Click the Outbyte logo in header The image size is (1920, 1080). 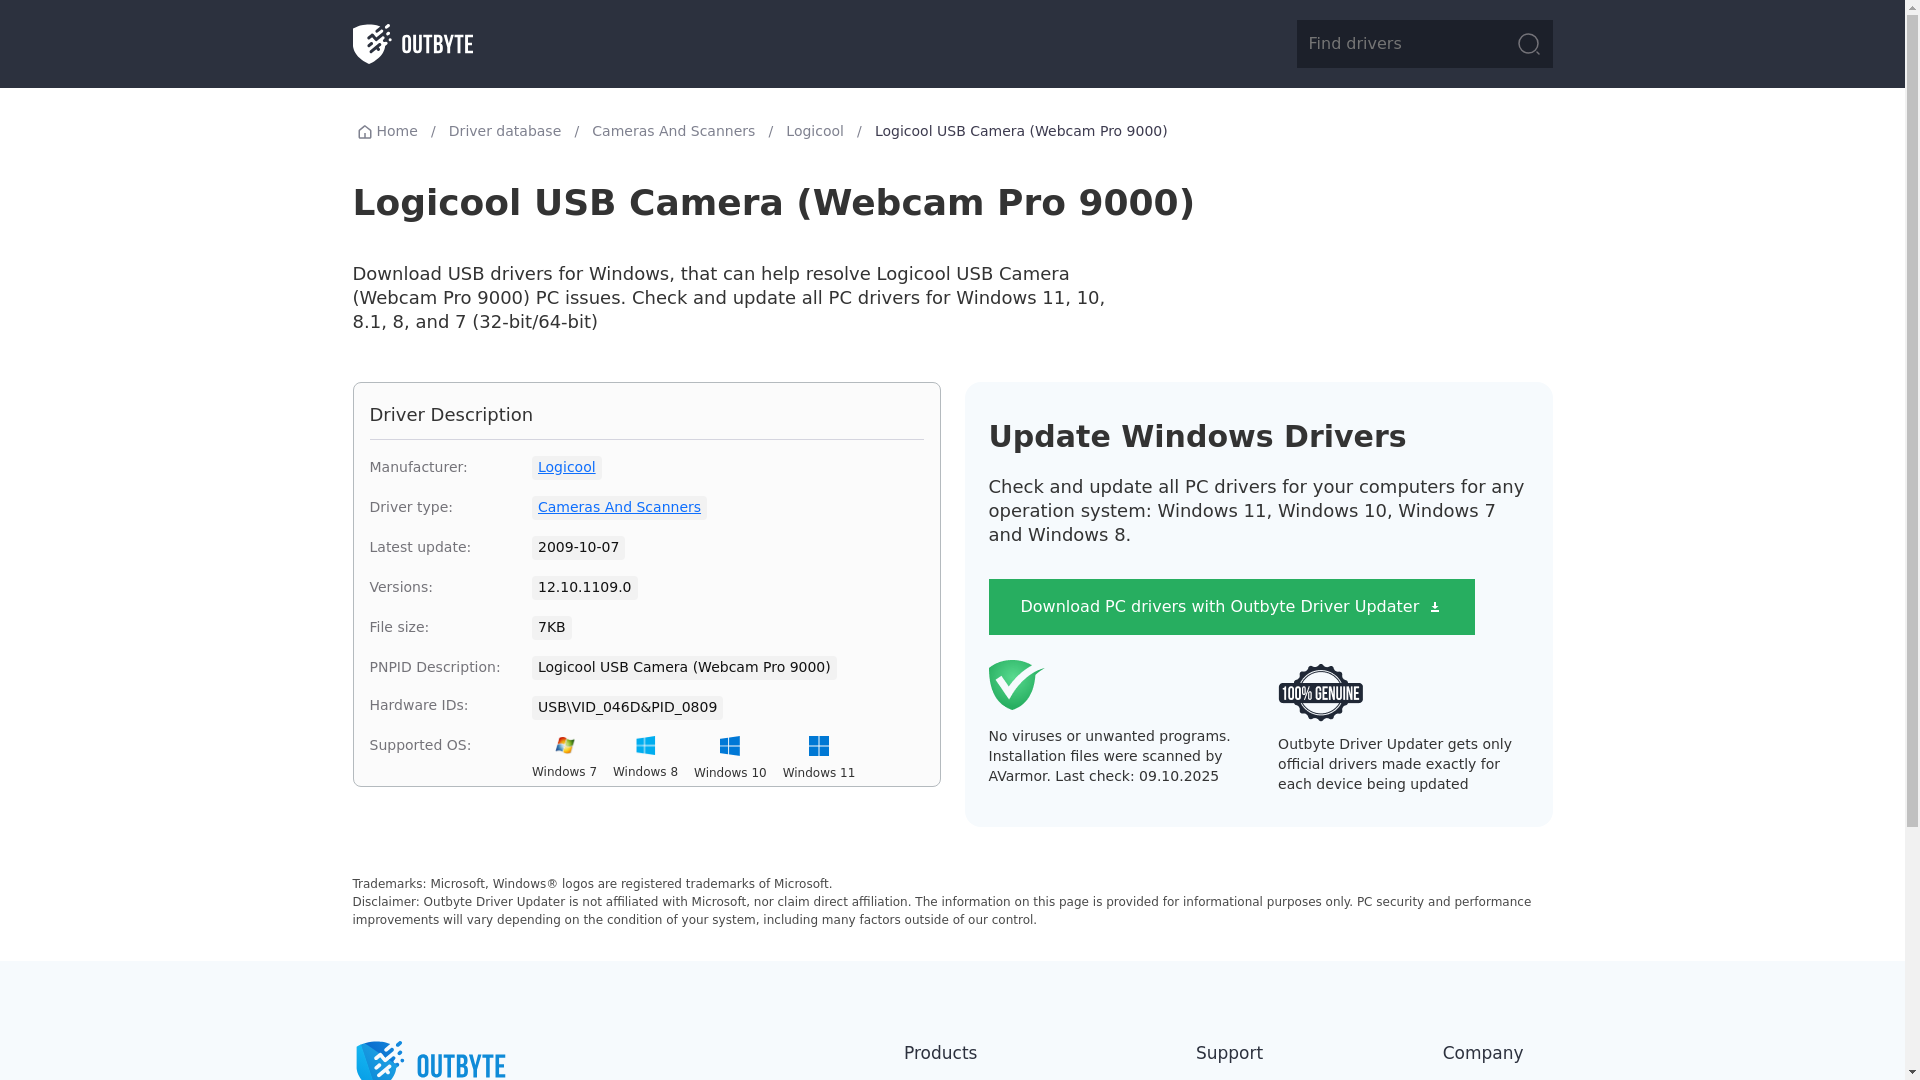point(412,44)
